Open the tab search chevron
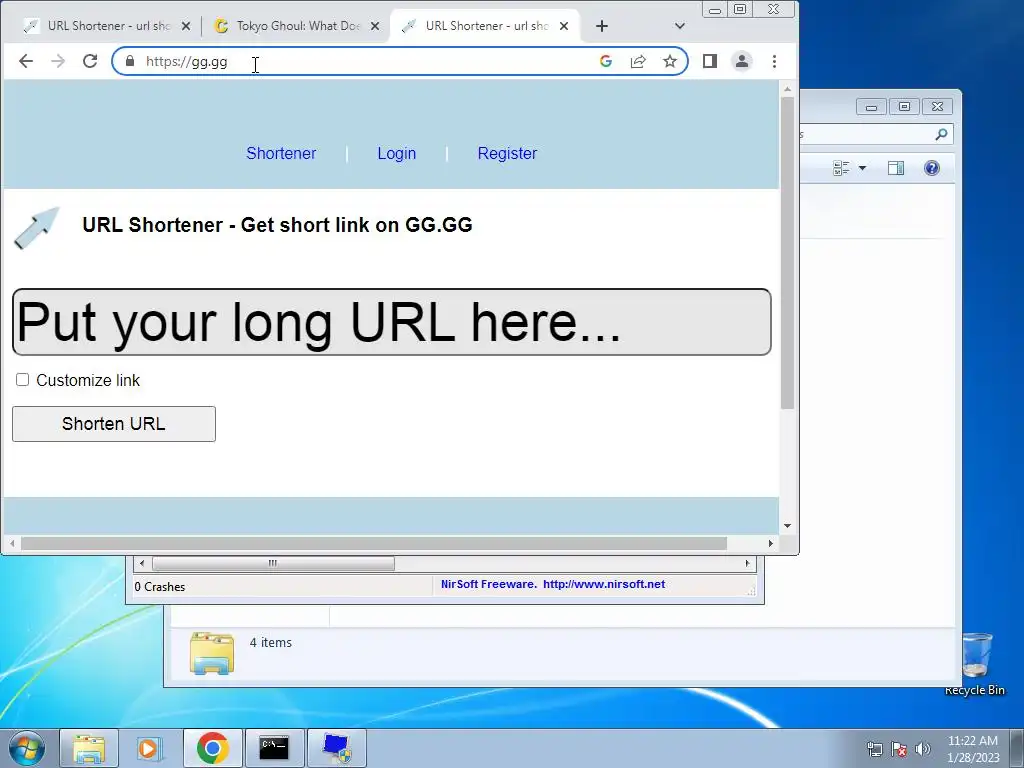 coord(679,26)
